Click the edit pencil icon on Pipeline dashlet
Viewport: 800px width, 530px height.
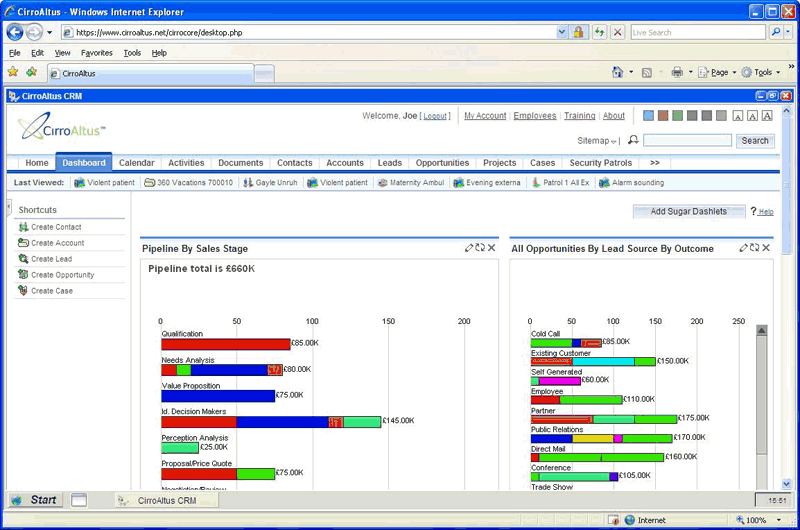[x=469, y=248]
